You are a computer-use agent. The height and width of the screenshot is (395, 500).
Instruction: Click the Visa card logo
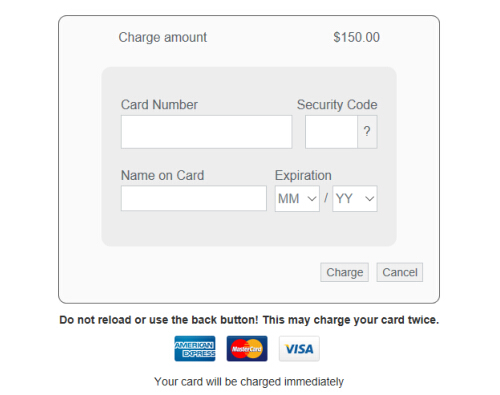299,348
